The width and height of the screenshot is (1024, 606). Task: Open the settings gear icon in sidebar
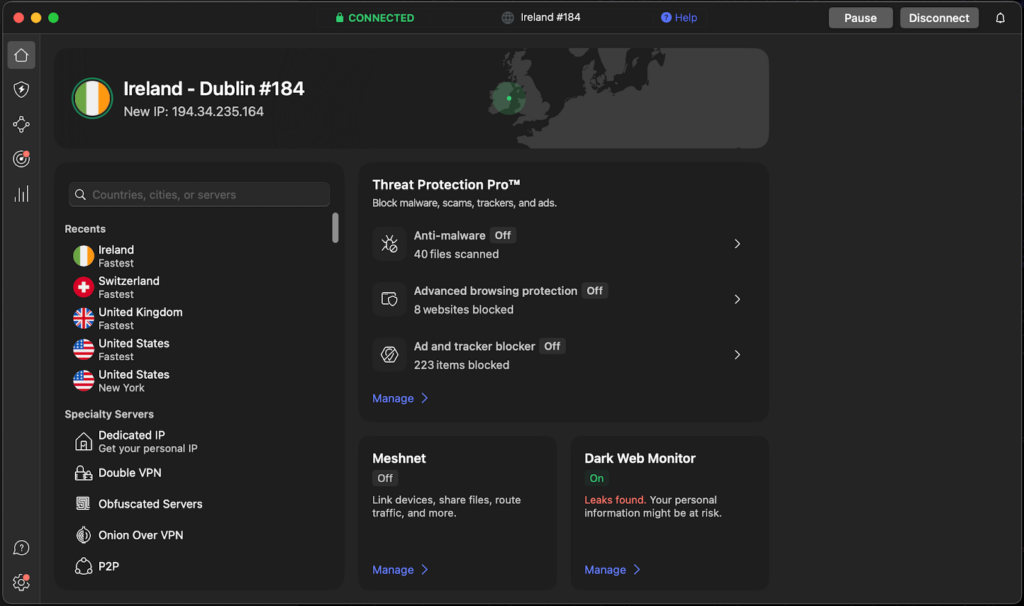[22, 582]
